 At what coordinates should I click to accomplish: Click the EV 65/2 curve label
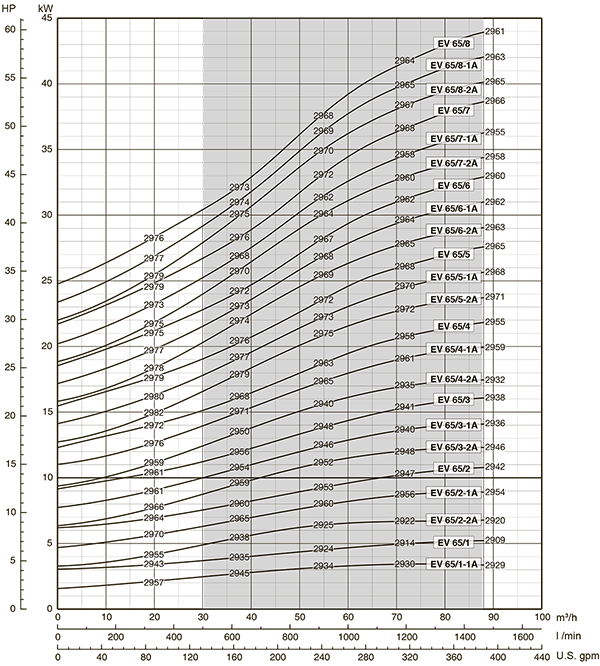click(x=454, y=469)
